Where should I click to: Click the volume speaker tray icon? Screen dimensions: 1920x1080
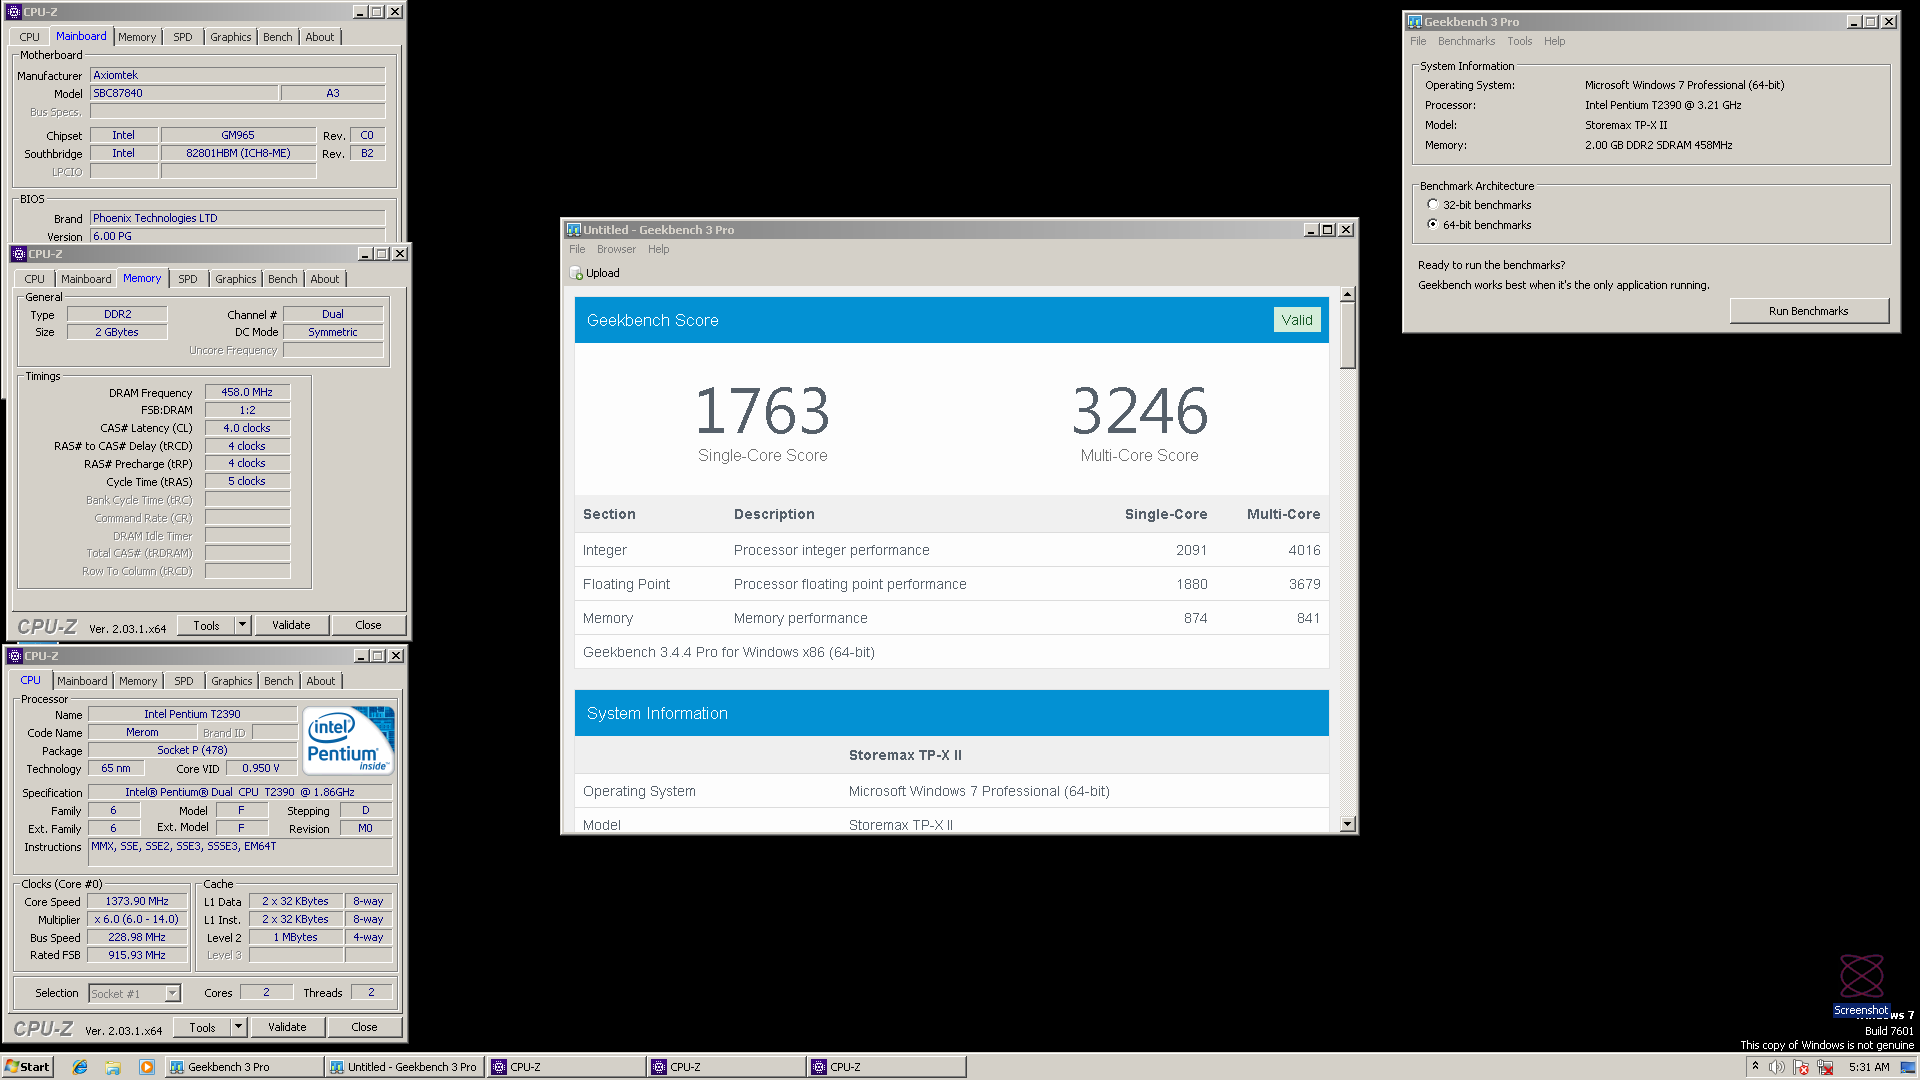tap(1777, 1067)
